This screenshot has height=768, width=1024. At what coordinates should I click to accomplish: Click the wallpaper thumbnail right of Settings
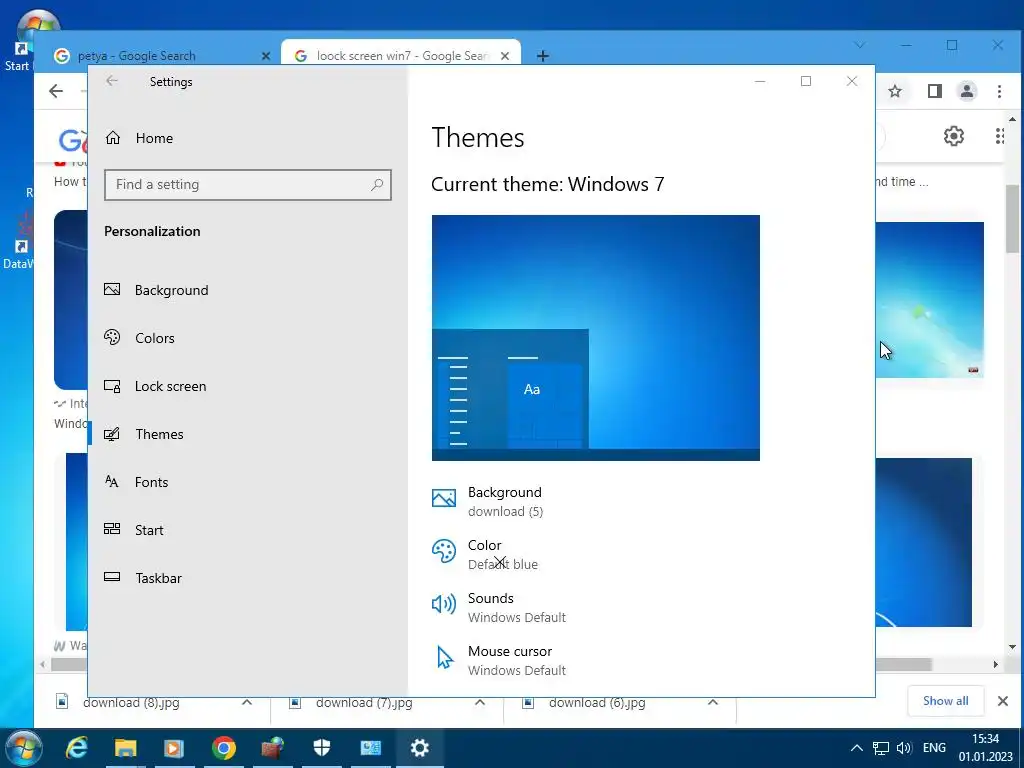coord(929,300)
